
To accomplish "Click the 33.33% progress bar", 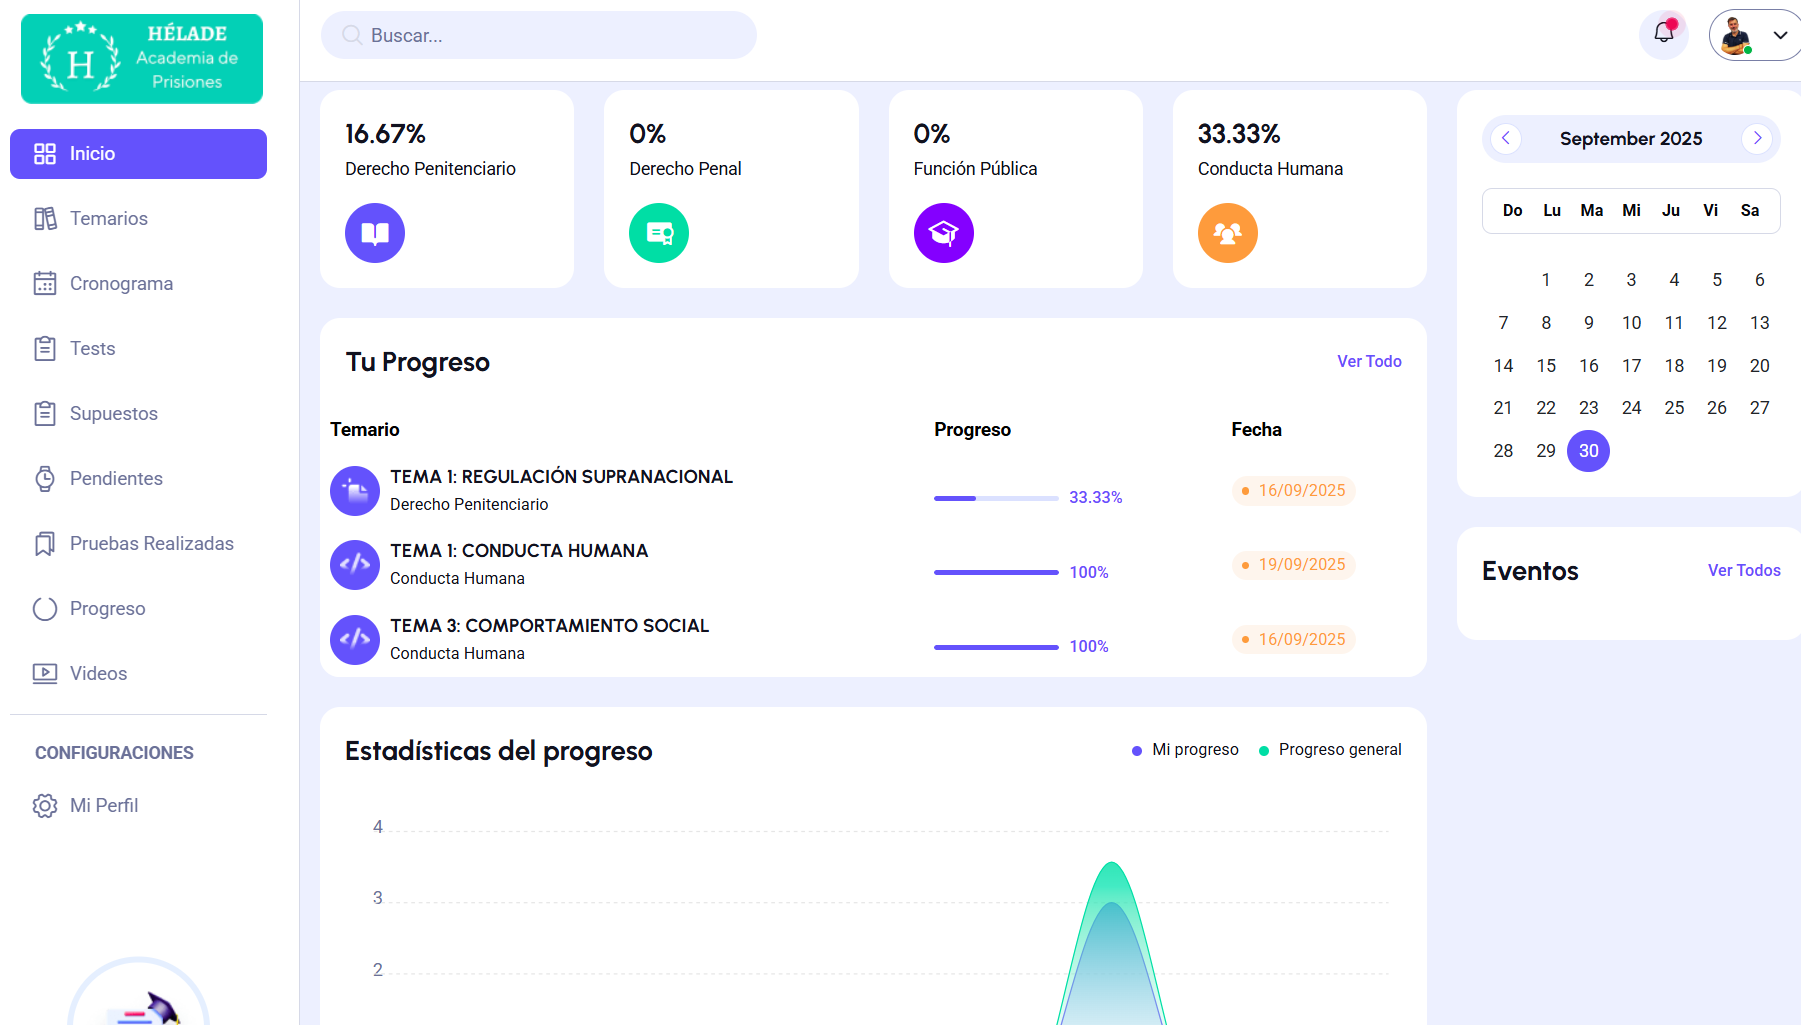I will [x=995, y=498].
